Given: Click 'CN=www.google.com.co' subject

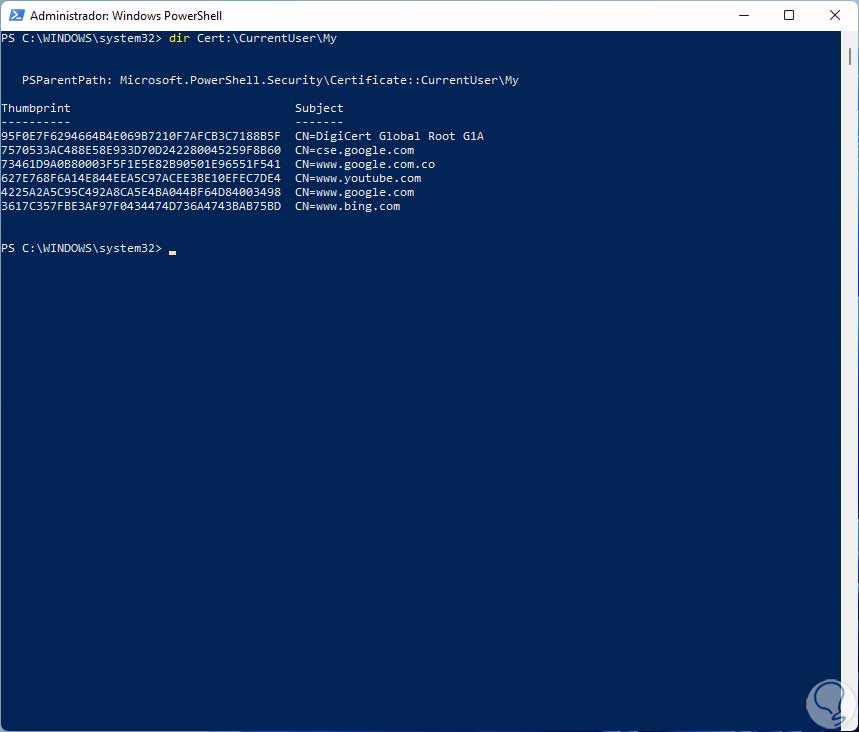Looking at the screenshot, I should pyautogui.click(x=365, y=164).
